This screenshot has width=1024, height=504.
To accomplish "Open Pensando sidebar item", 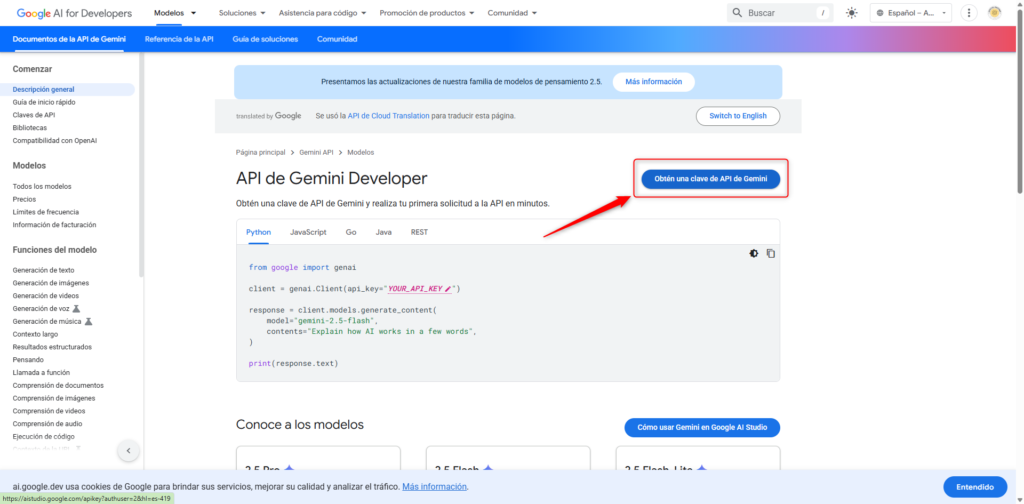I will (x=28, y=360).
